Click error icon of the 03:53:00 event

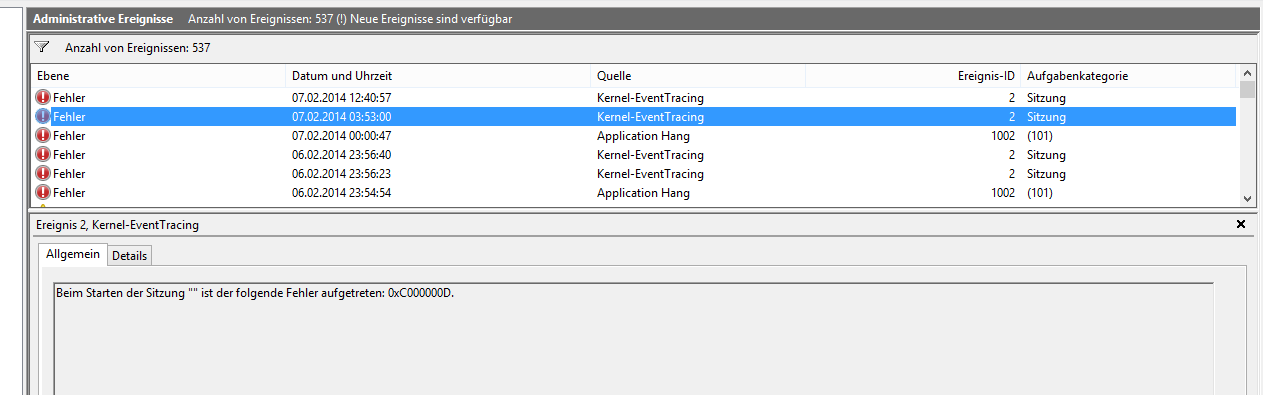[43, 116]
